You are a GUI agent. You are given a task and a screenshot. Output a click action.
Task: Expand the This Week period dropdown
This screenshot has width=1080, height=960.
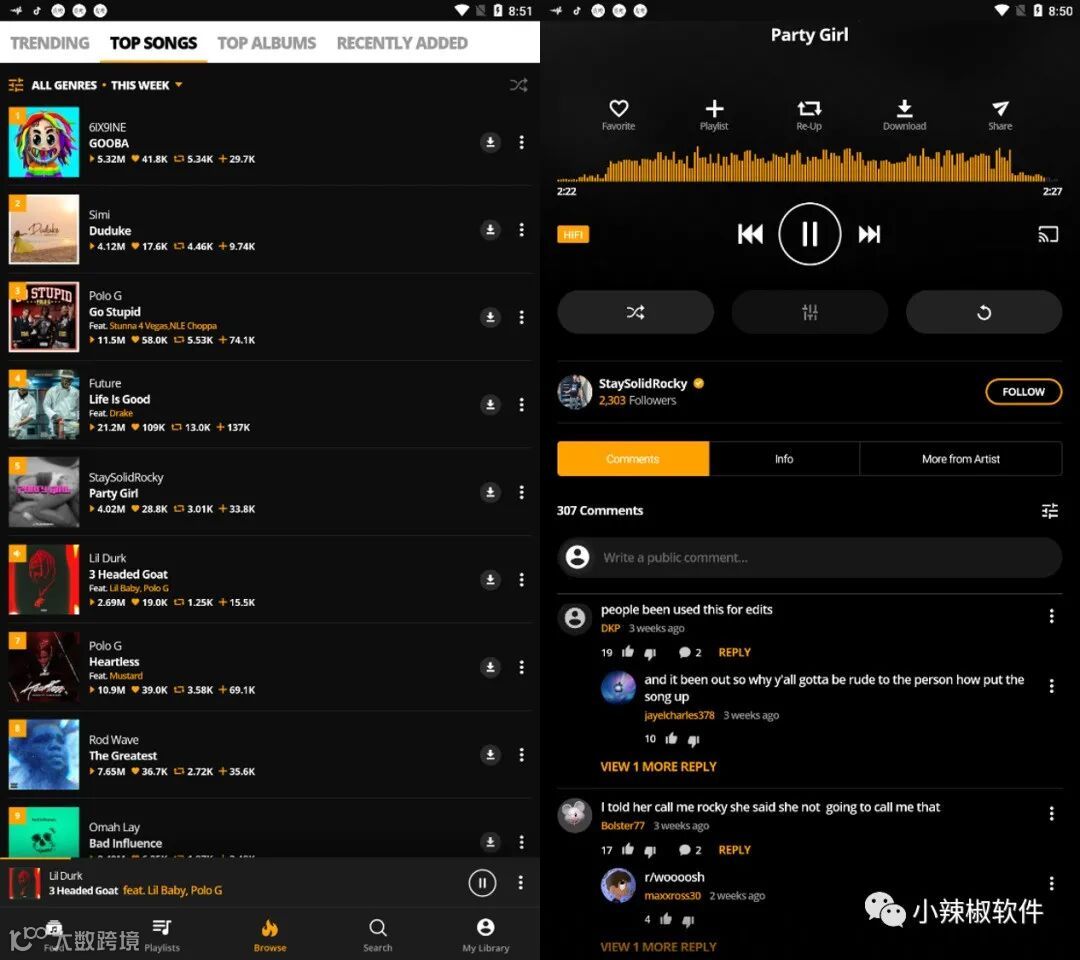tap(146, 85)
